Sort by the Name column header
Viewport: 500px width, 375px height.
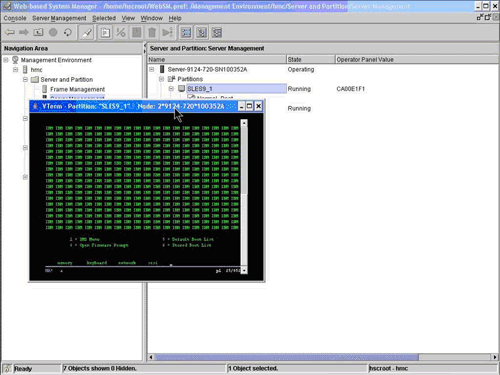(x=217, y=59)
